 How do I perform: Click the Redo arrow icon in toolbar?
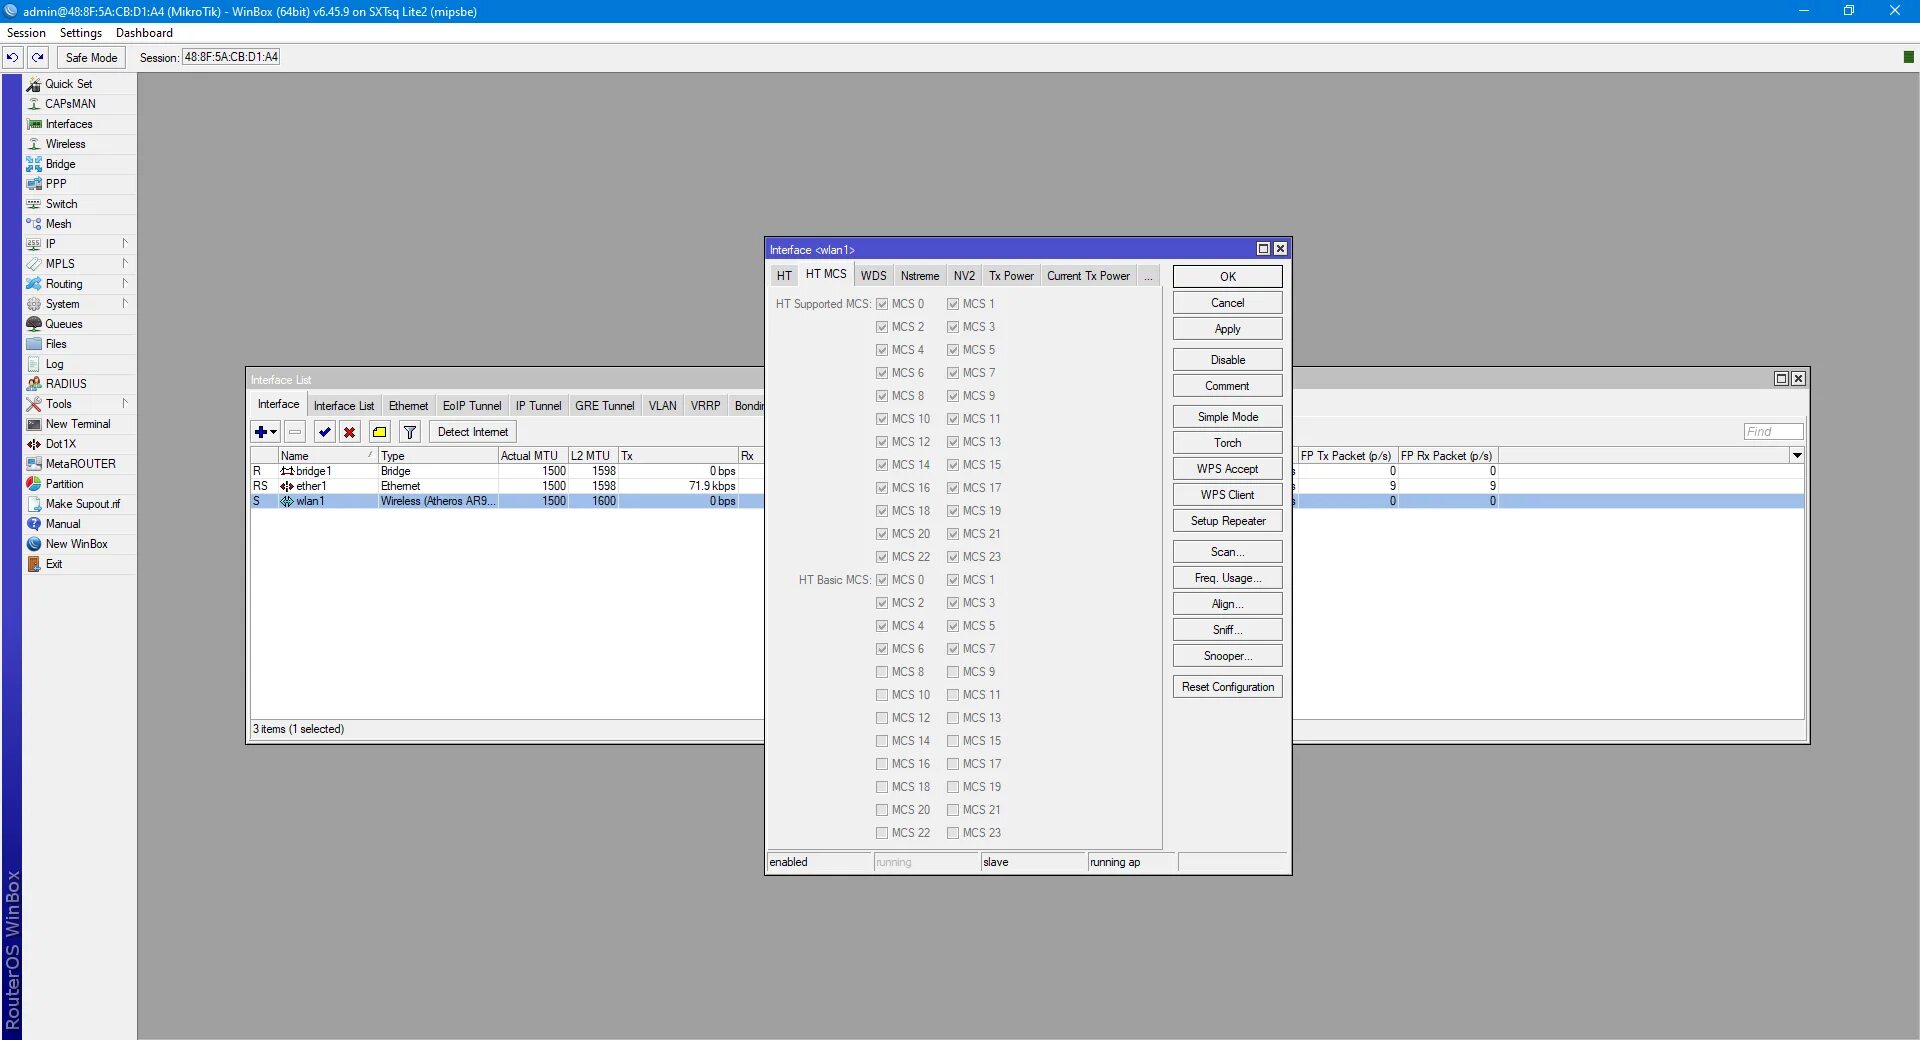coord(38,57)
